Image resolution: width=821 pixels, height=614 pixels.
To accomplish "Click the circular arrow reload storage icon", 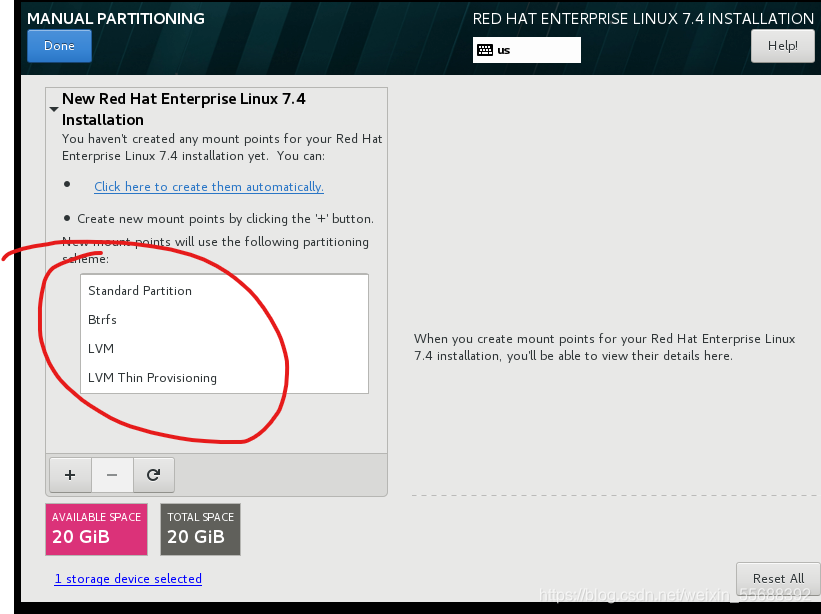I will coord(153,475).
